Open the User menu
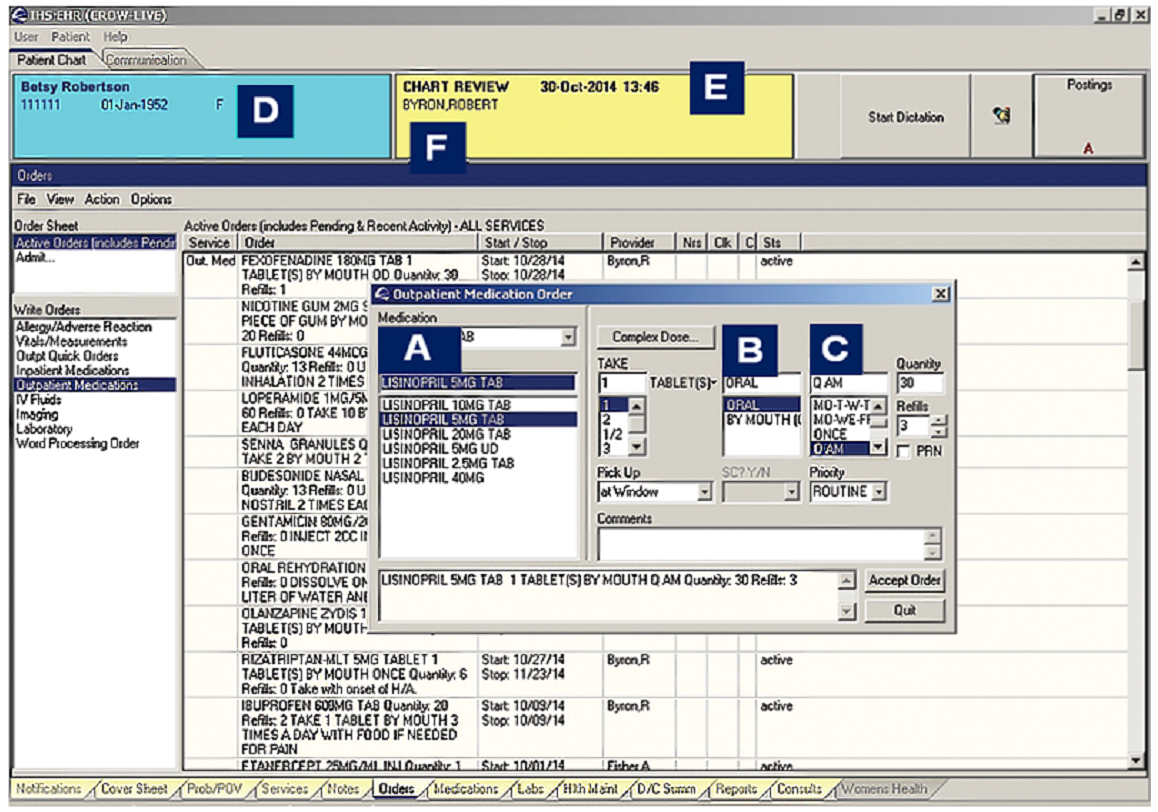 (x=26, y=36)
